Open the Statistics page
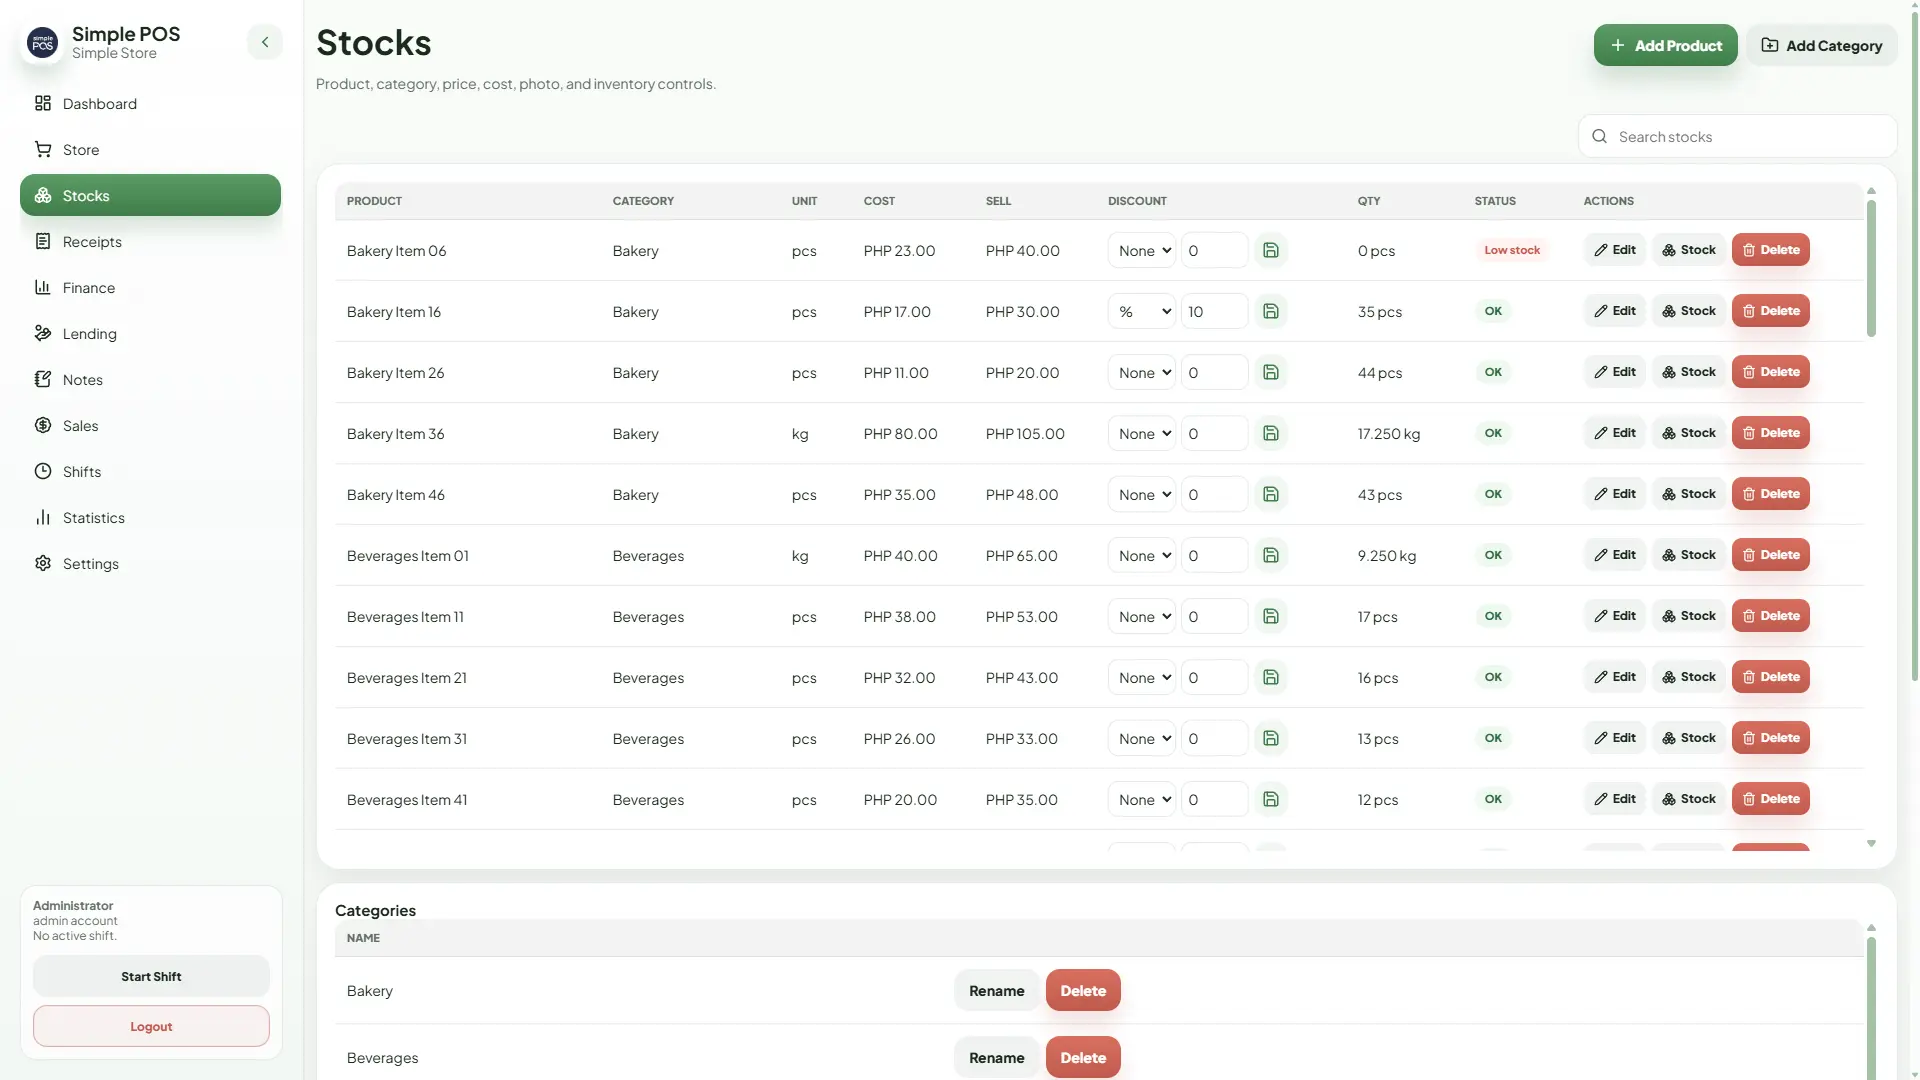This screenshot has width=1920, height=1080. (150, 517)
